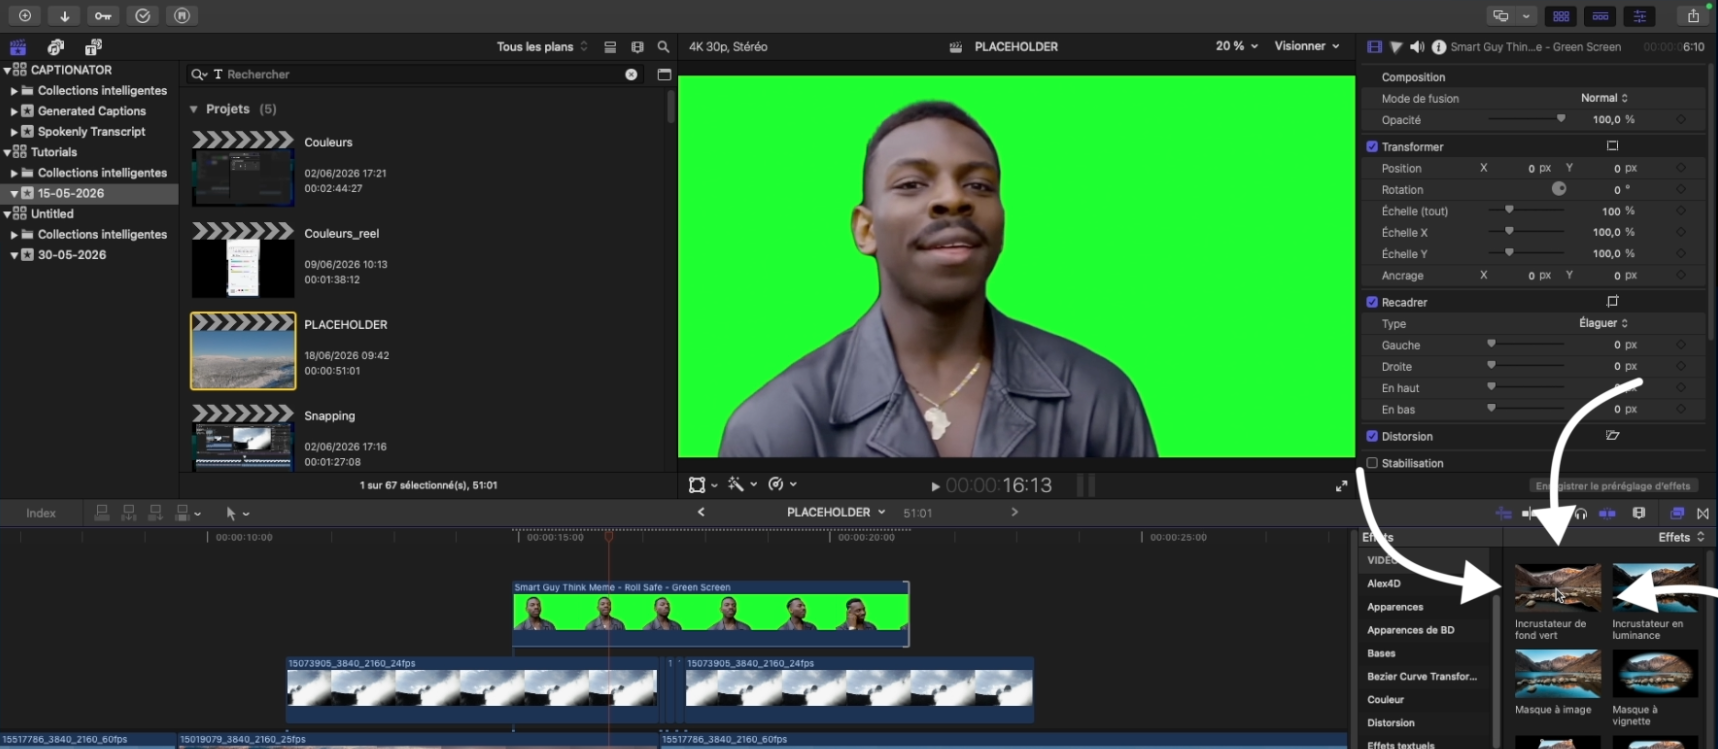Open the Élaguer crop type popup
1718x749 pixels.
(1603, 323)
